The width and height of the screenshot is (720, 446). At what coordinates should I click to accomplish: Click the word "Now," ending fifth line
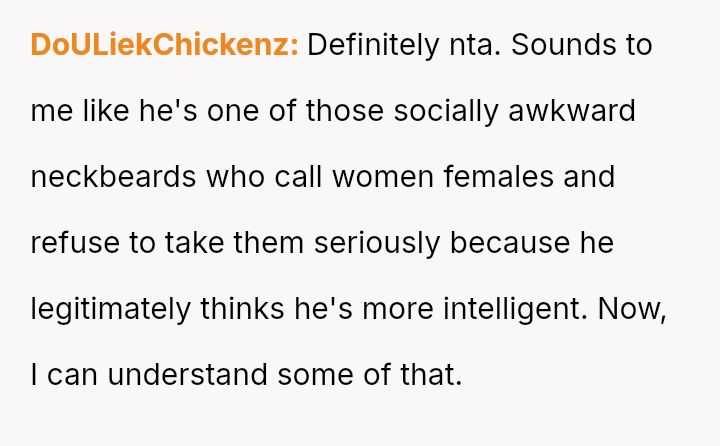pos(632,309)
